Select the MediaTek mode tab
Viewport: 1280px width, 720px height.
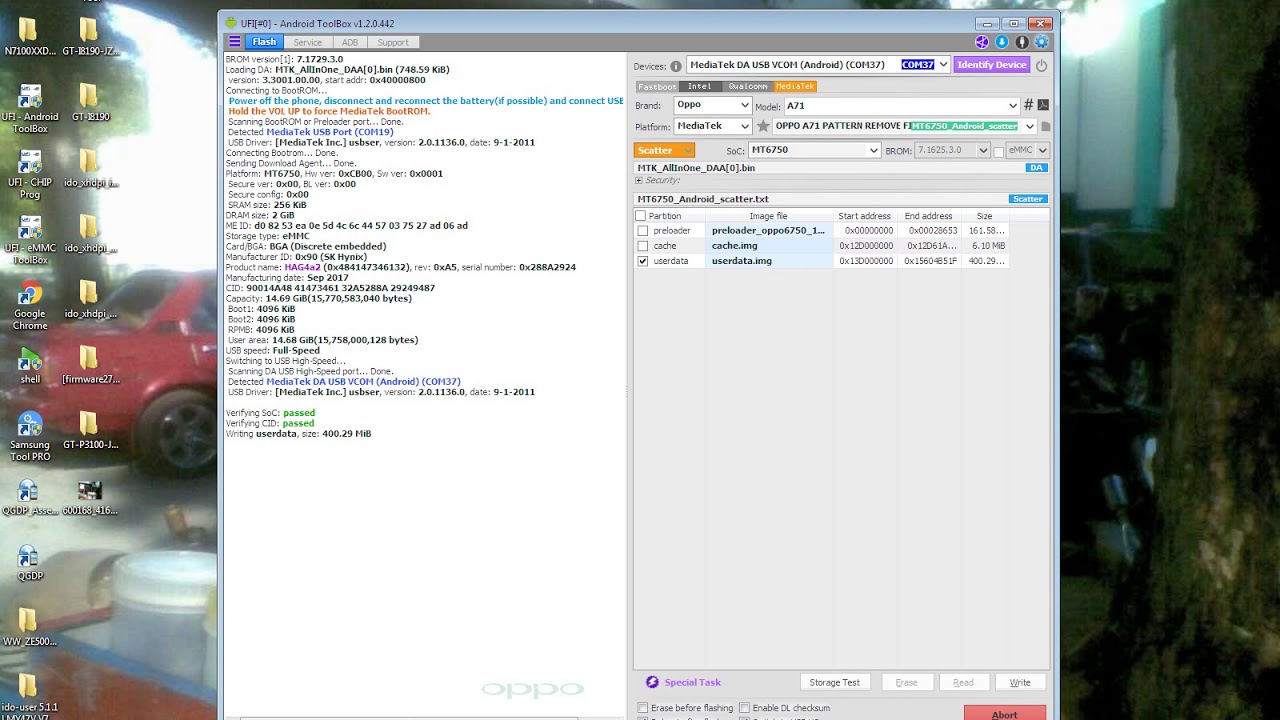[x=795, y=87]
